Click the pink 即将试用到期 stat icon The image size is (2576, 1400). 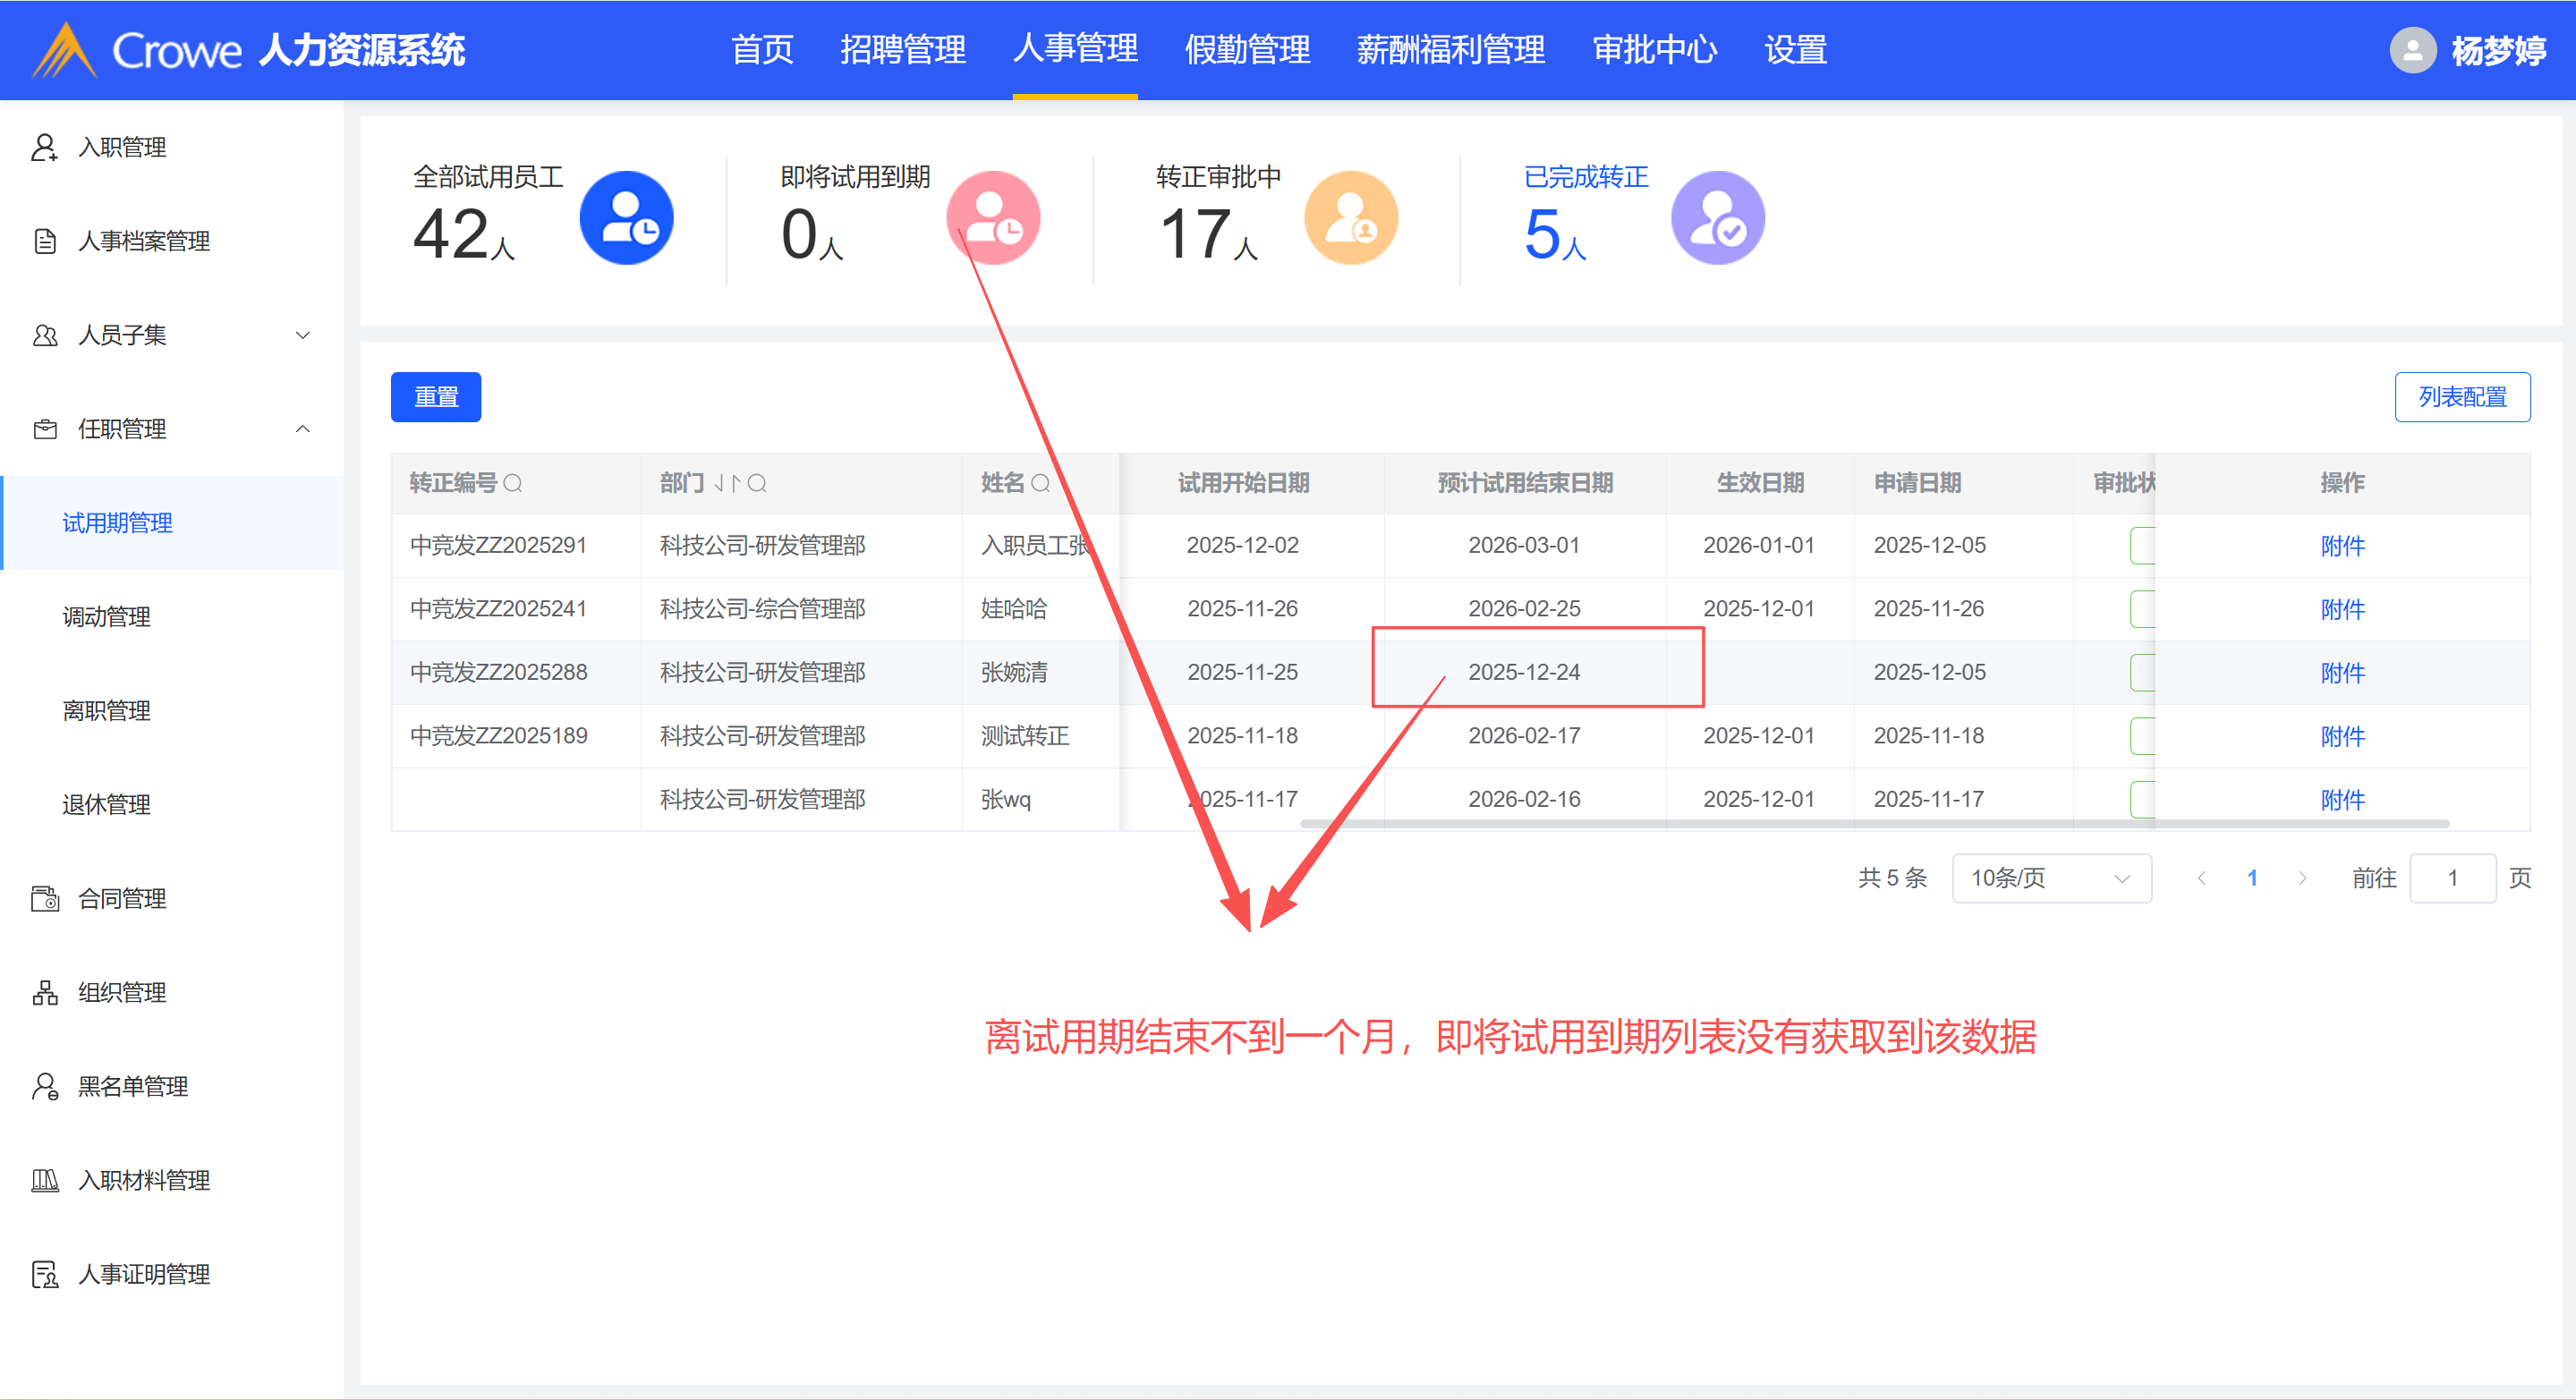pos(993,218)
